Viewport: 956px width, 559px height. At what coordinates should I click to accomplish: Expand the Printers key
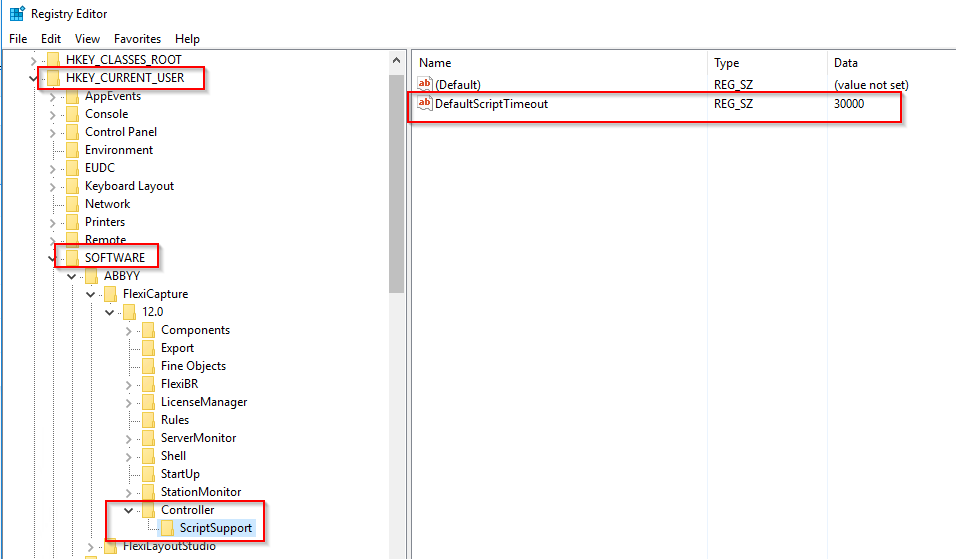click(52, 223)
